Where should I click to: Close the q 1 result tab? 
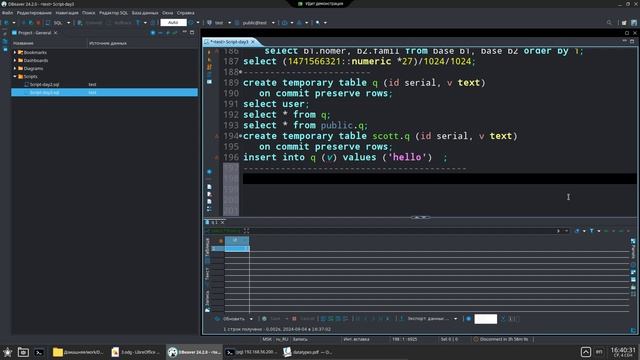click(222, 222)
